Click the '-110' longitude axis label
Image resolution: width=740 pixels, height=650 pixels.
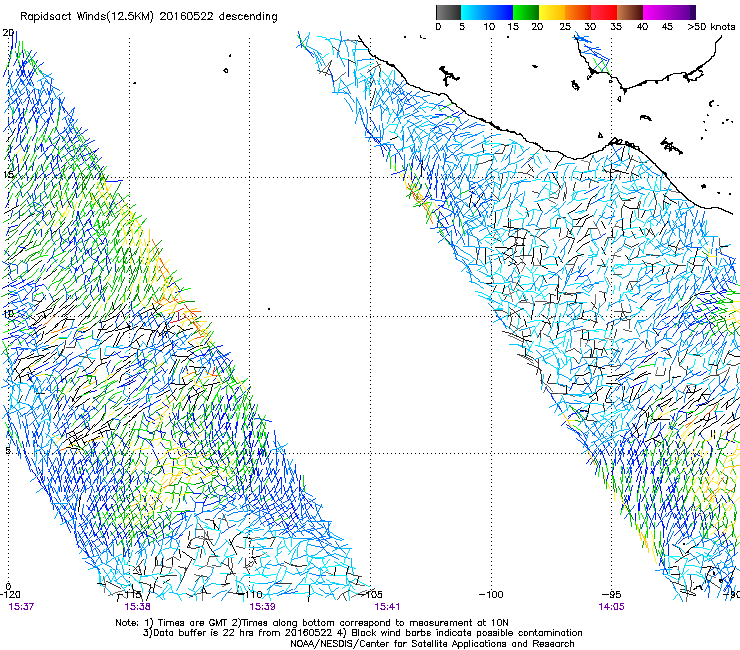252,594
